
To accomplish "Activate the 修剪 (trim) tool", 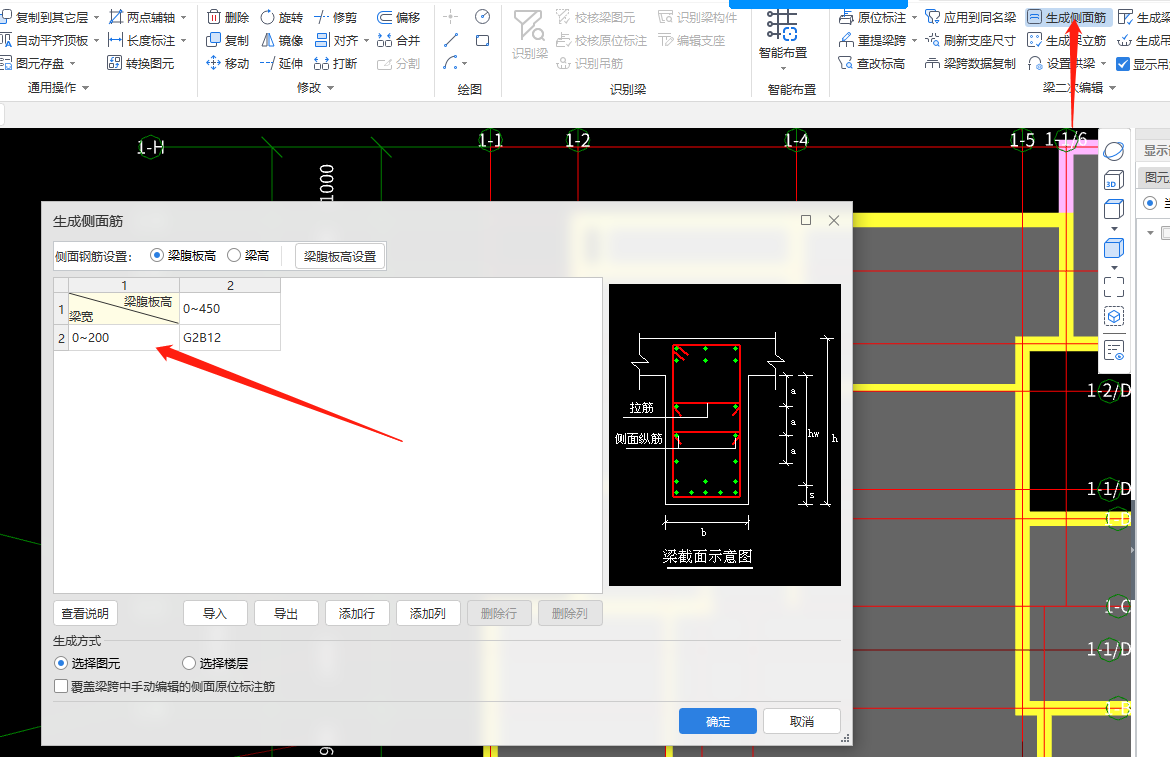I will [335, 17].
